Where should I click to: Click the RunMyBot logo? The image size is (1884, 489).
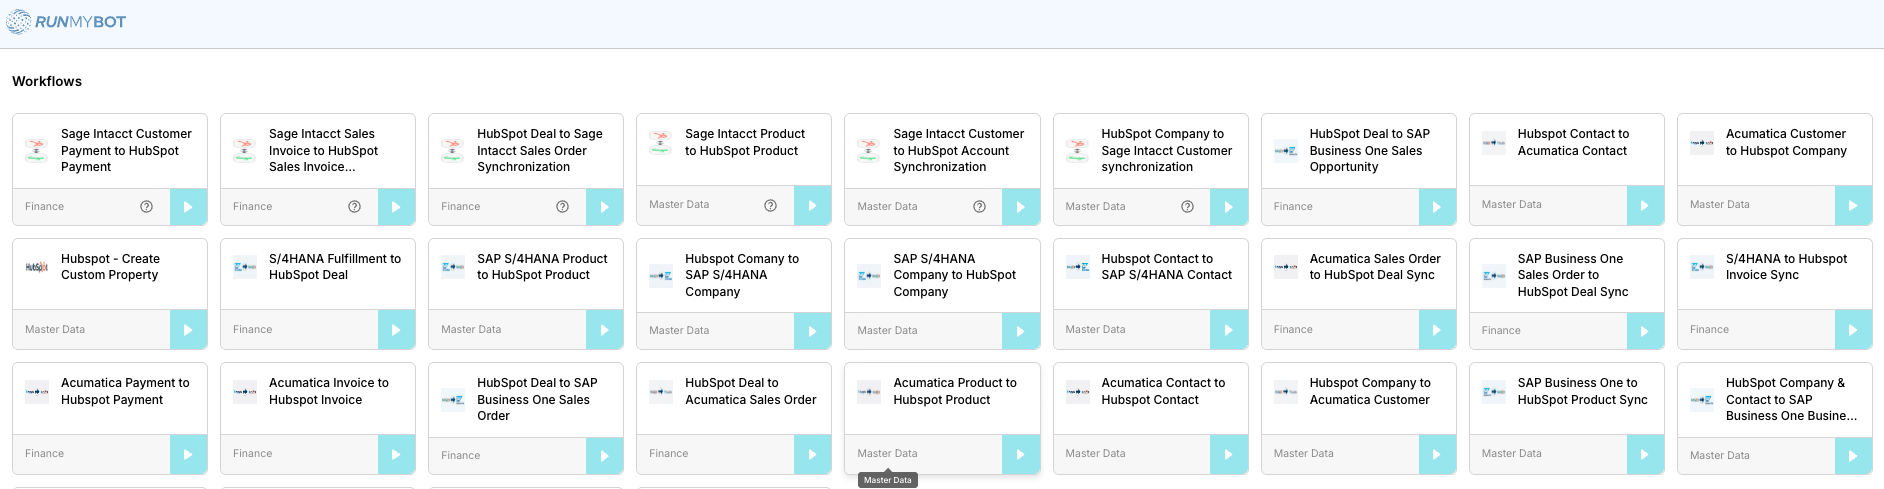(66, 22)
